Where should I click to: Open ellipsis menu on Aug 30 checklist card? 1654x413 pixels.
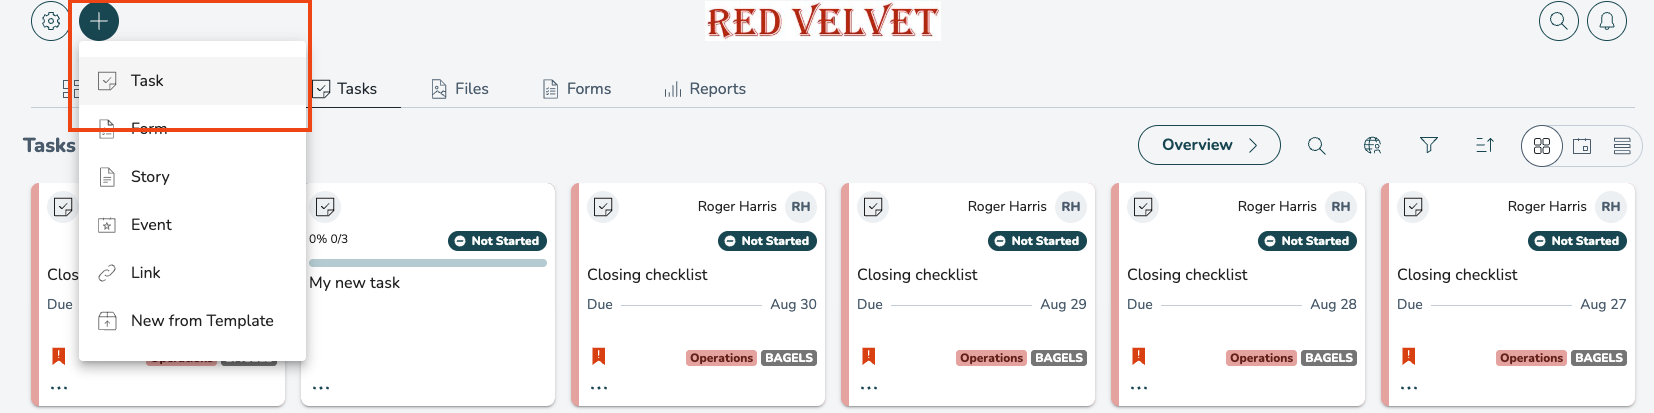click(599, 388)
